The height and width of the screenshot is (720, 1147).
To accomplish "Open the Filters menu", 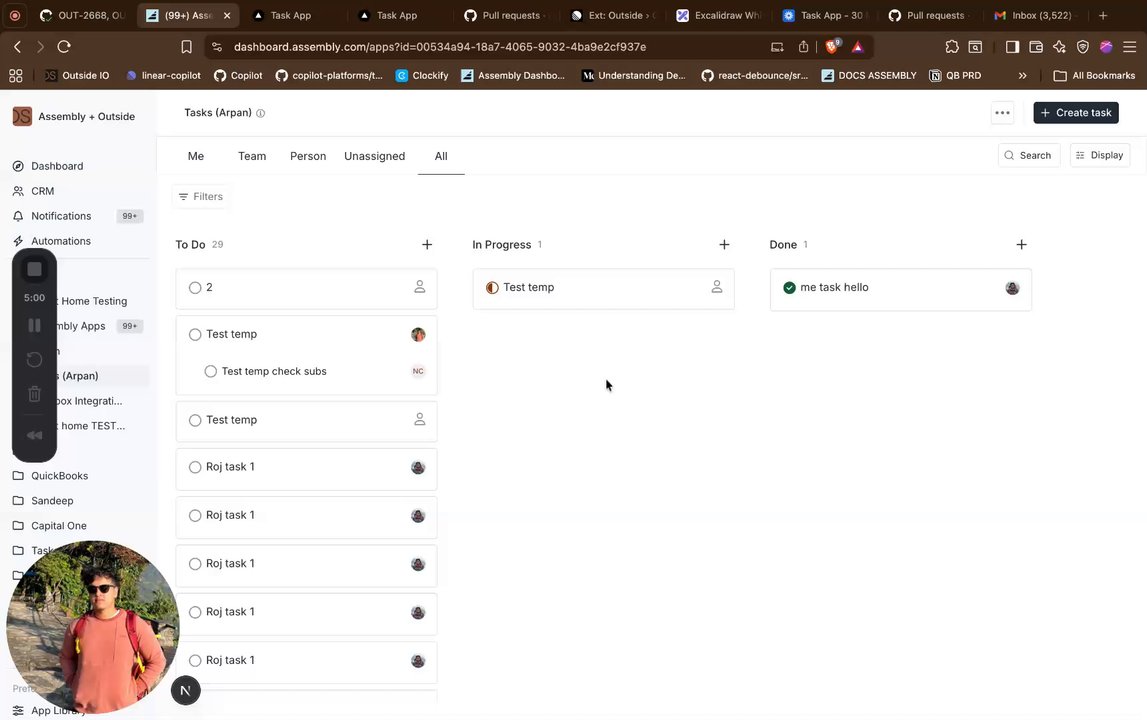I will pos(200,197).
